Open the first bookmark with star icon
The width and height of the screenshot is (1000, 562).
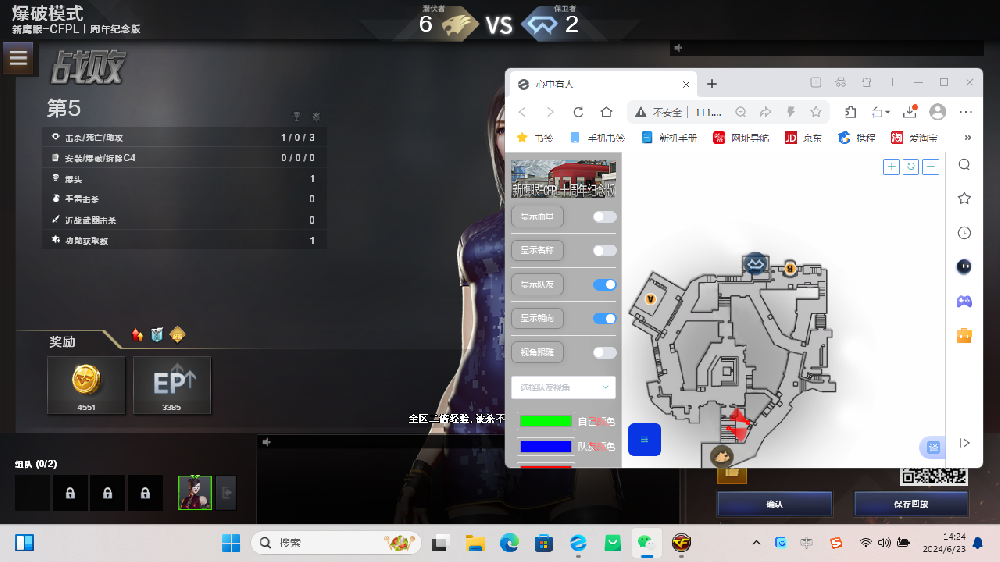pos(534,138)
